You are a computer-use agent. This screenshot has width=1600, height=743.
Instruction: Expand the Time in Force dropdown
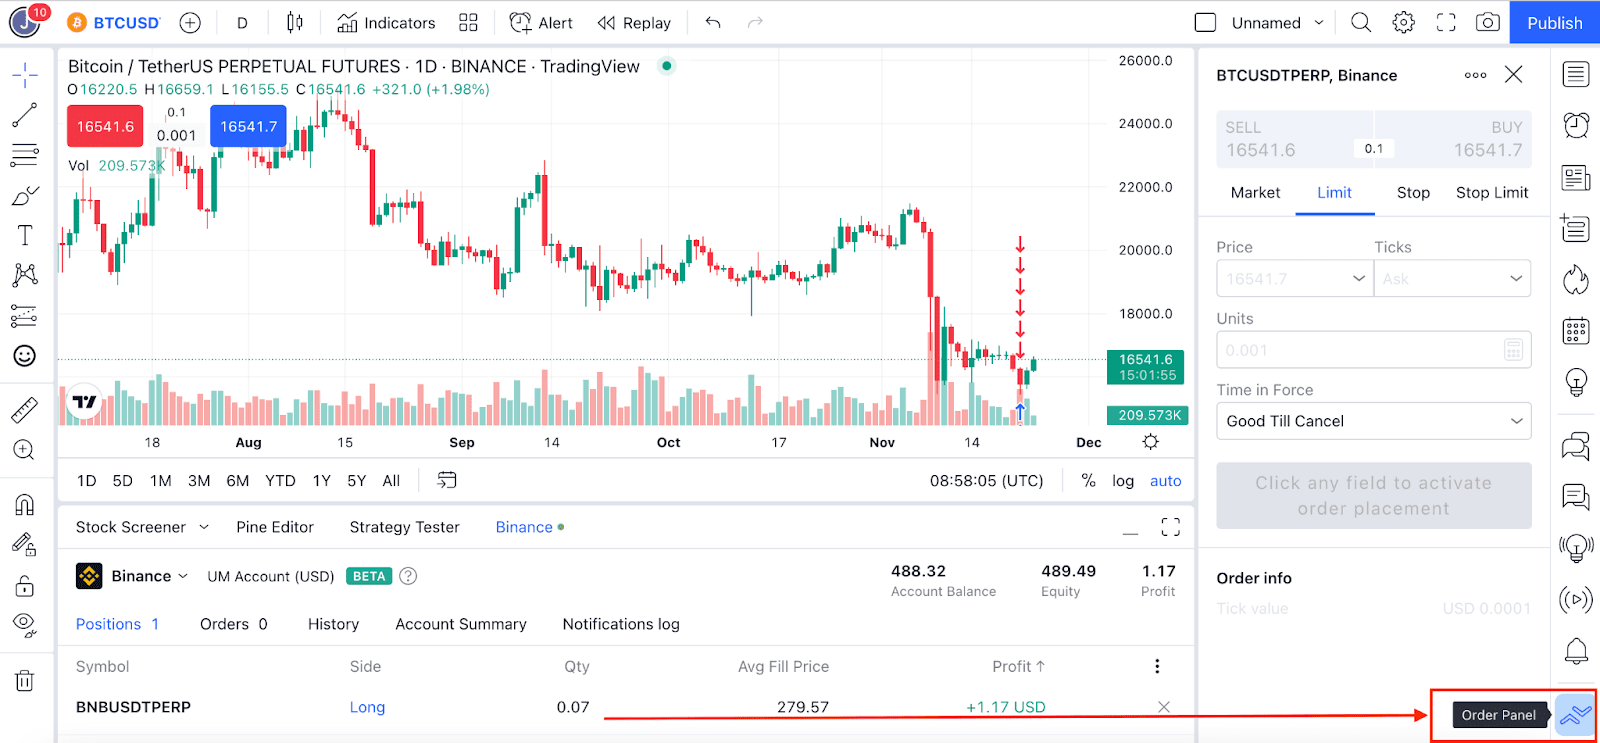(x=1373, y=421)
